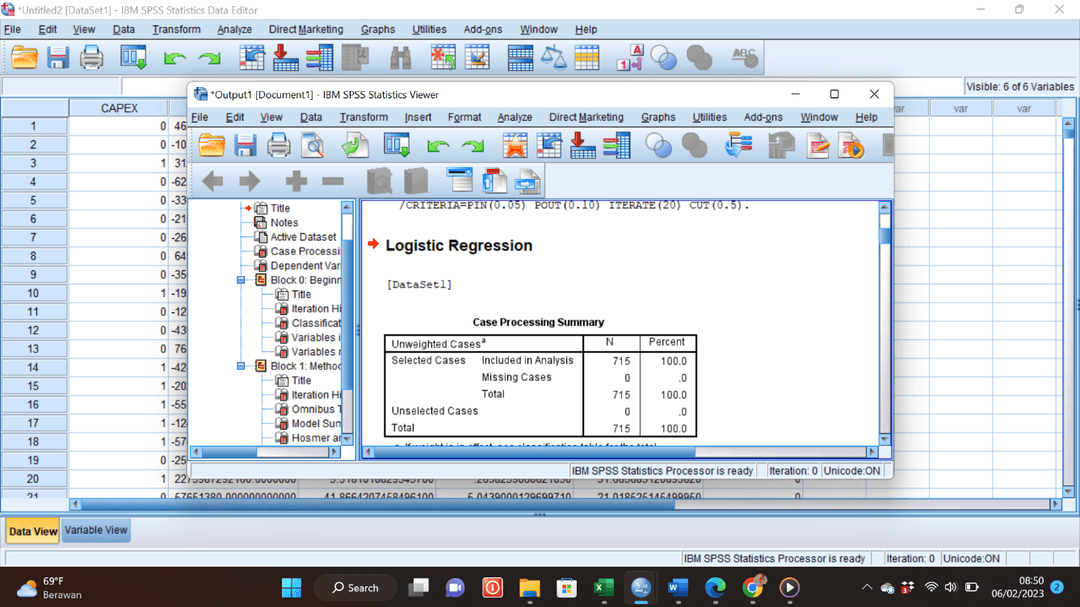Recall recent dialogs in Viewer toolbar
This screenshot has width=1080, height=607.
tap(397, 145)
